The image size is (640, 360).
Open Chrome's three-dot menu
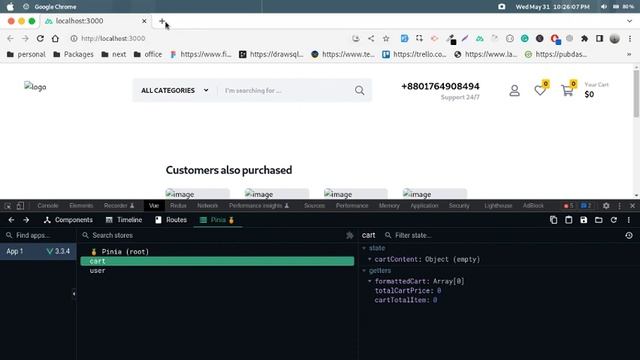[630, 38]
